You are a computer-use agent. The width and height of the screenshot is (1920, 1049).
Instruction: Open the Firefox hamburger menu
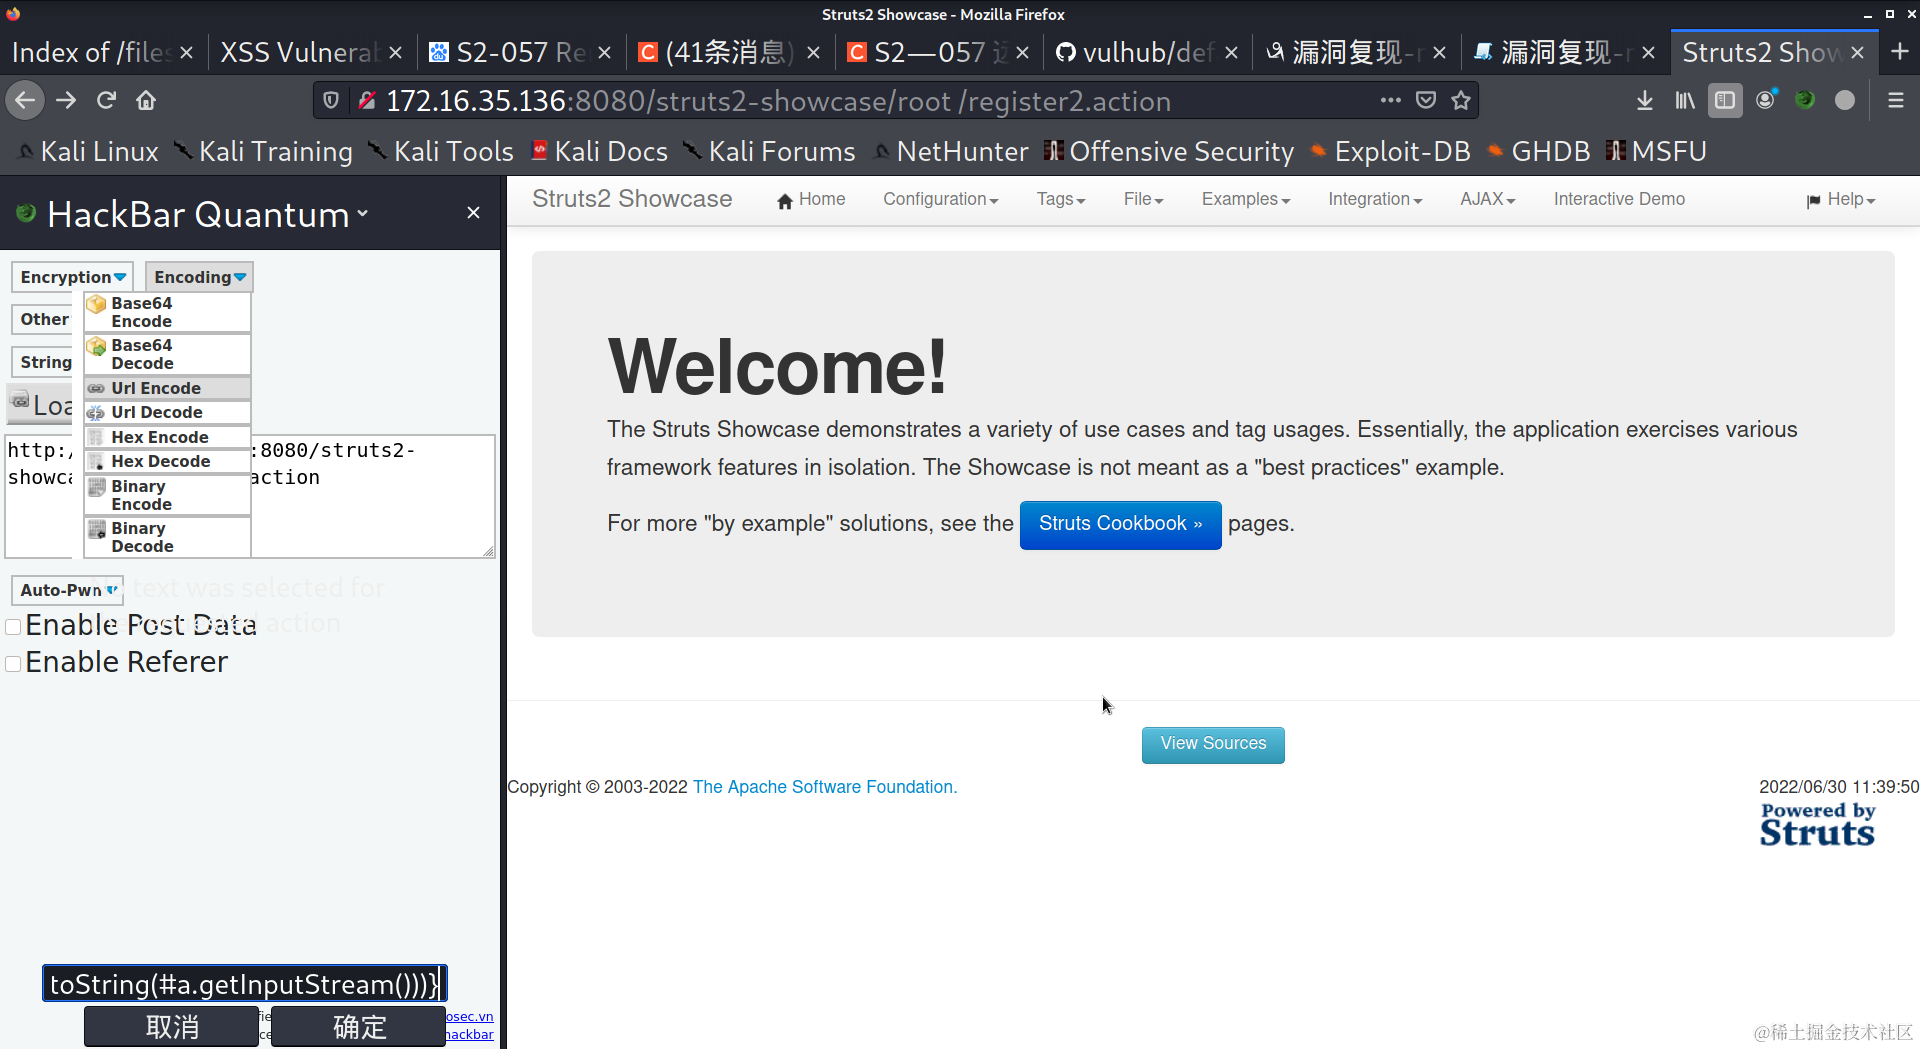tap(1895, 100)
